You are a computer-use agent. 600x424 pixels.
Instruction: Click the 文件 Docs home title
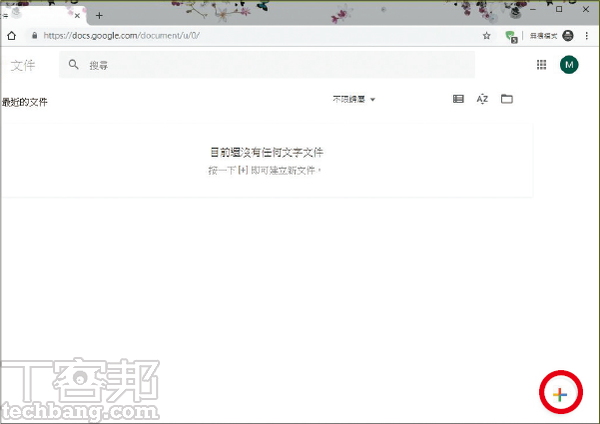(x=23, y=65)
